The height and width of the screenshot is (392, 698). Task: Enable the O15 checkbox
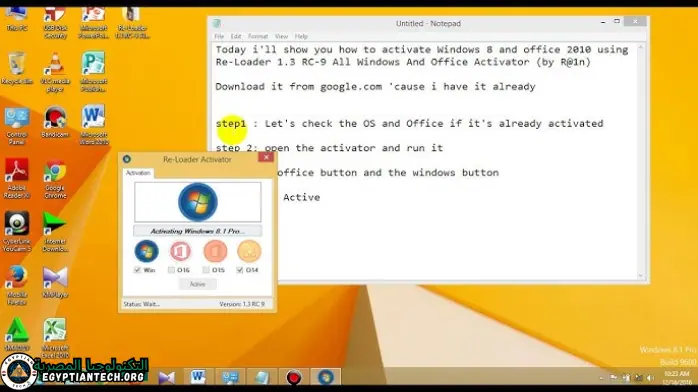pos(206,270)
